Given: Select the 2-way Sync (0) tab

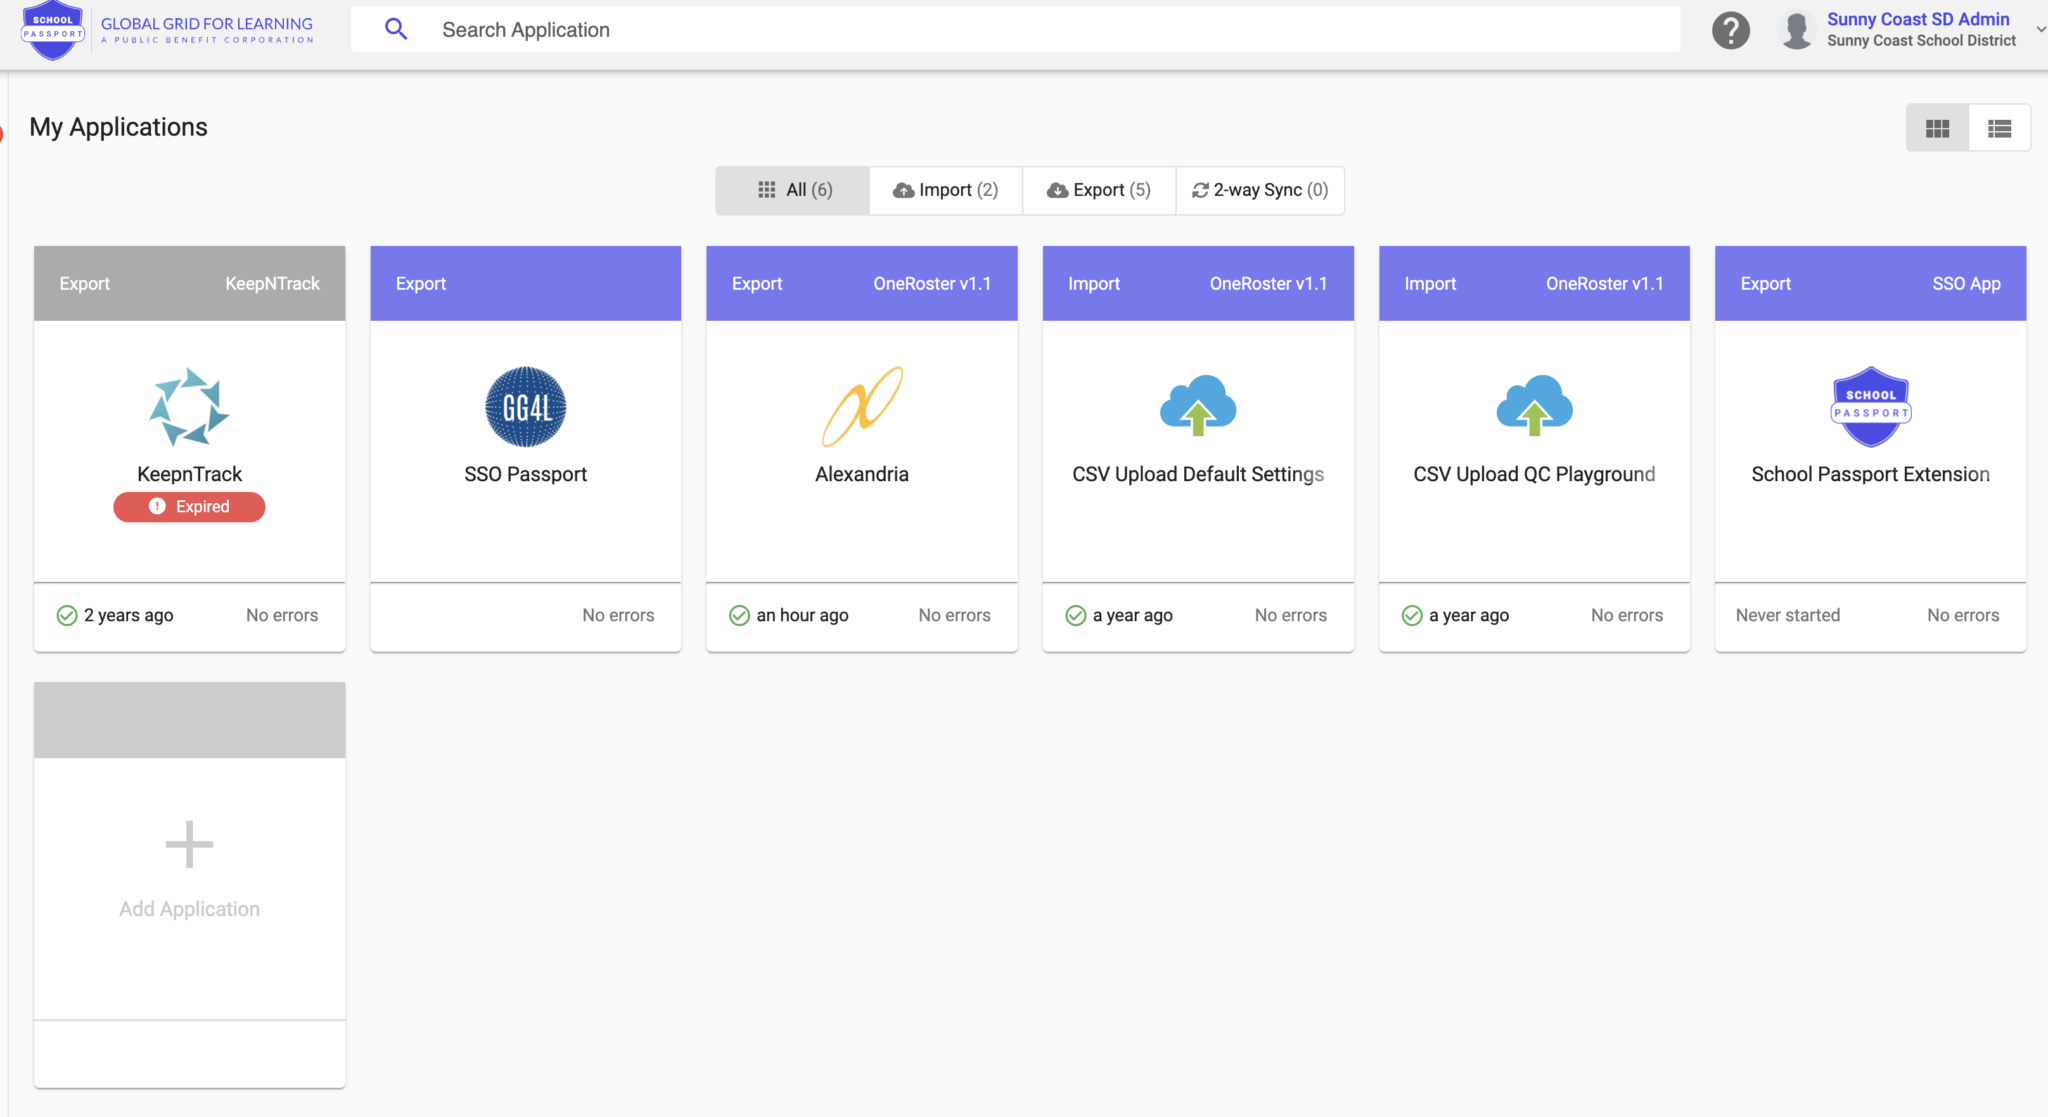Looking at the screenshot, I should click(x=1260, y=190).
